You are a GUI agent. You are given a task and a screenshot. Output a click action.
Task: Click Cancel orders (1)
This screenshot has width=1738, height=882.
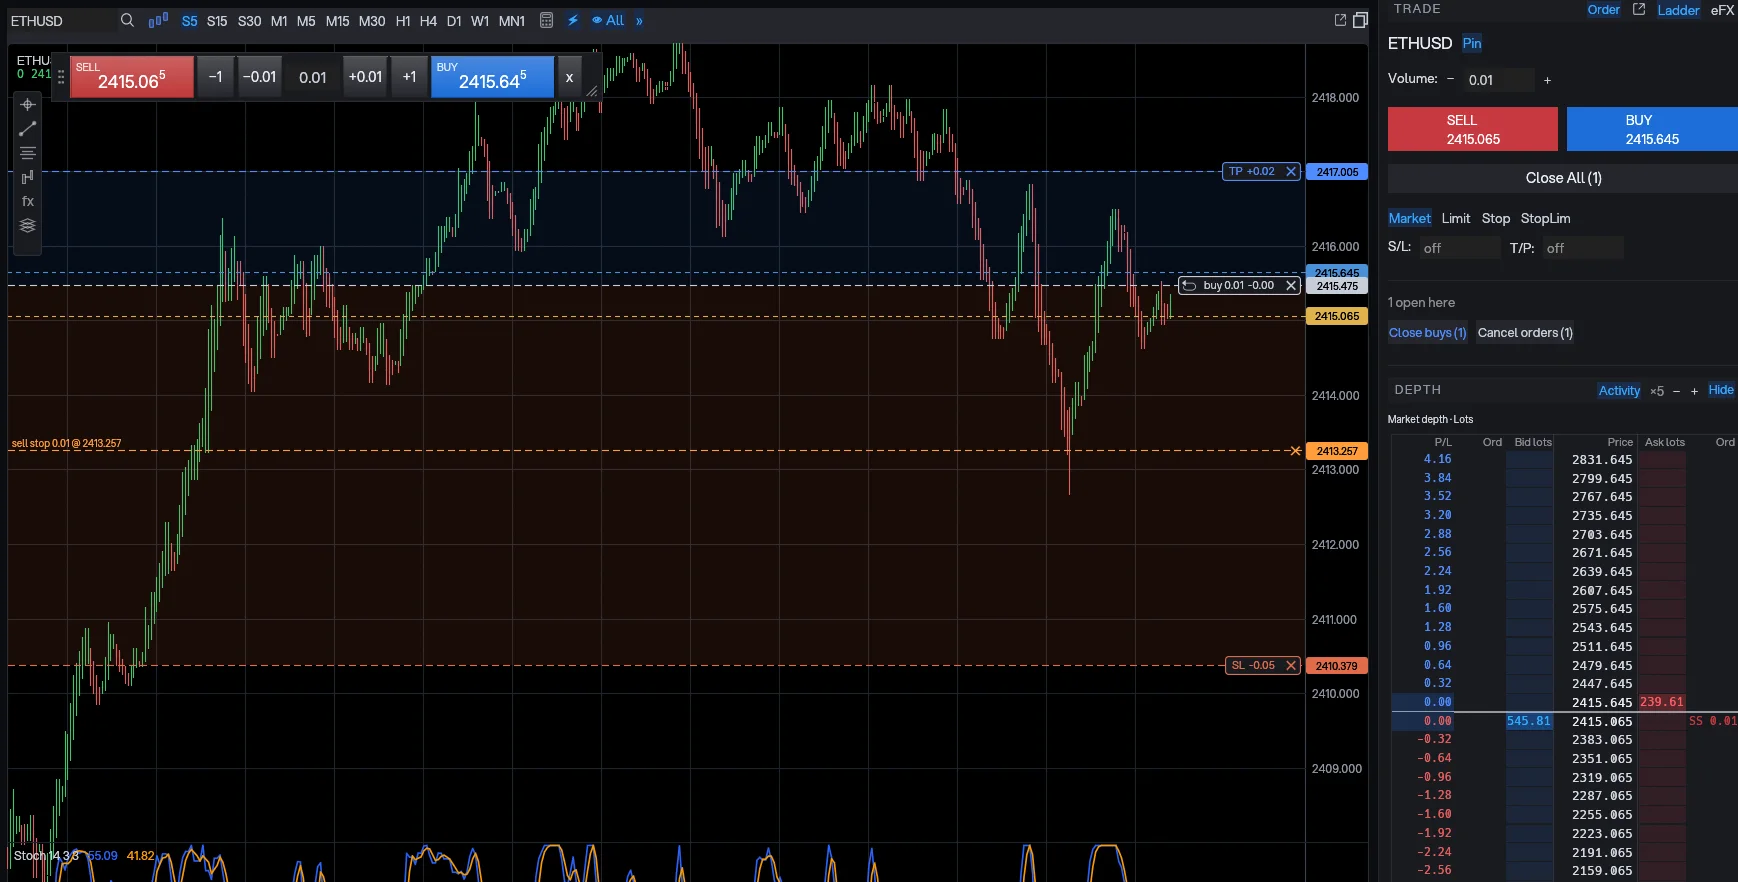coord(1525,333)
